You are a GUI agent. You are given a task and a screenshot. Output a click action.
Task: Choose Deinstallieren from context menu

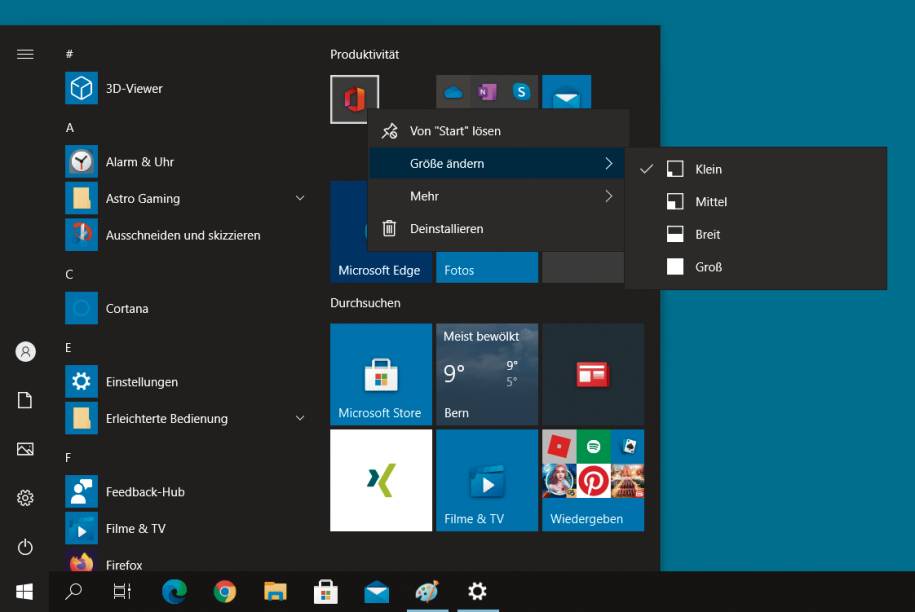pos(497,229)
